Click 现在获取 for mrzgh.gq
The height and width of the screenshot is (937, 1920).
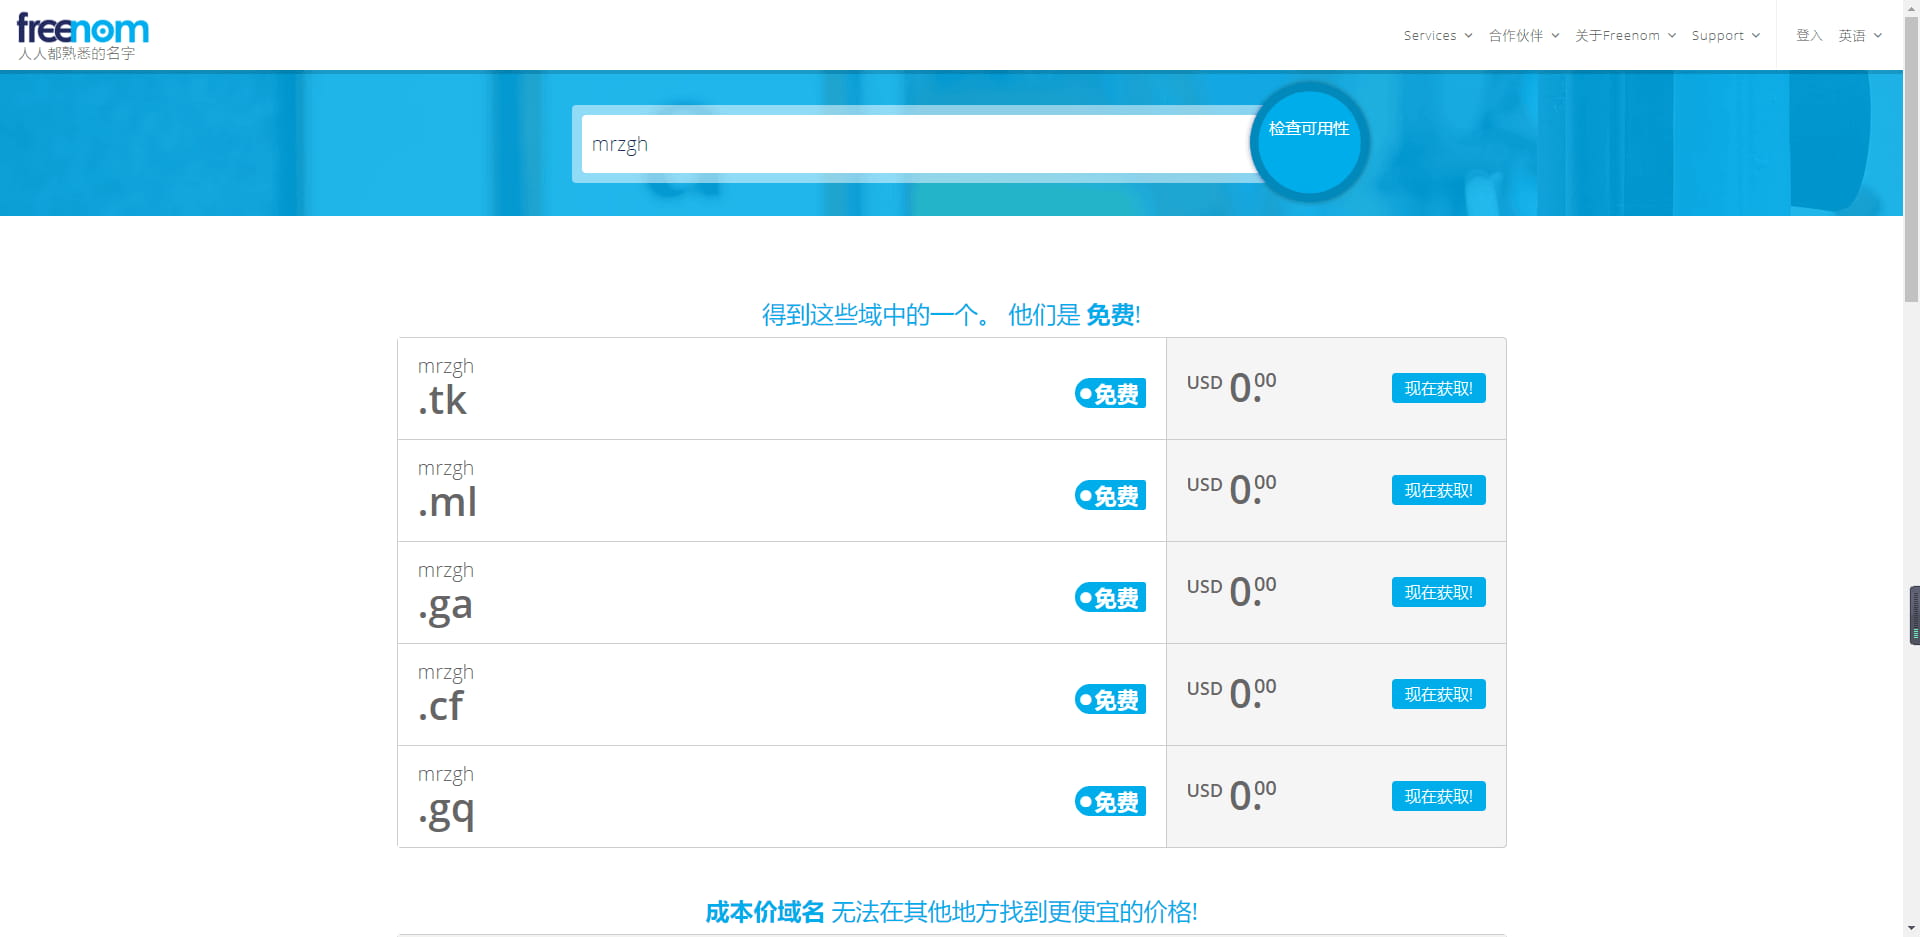(x=1438, y=797)
